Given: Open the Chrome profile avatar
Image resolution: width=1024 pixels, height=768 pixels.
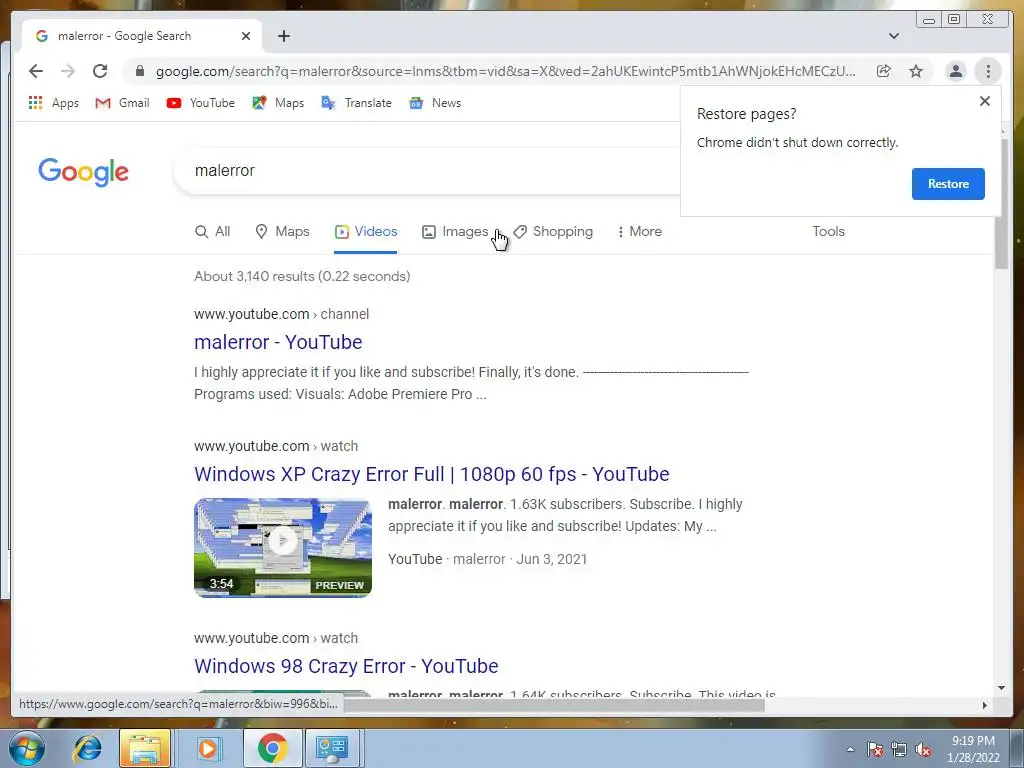Looking at the screenshot, I should [955, 71].
